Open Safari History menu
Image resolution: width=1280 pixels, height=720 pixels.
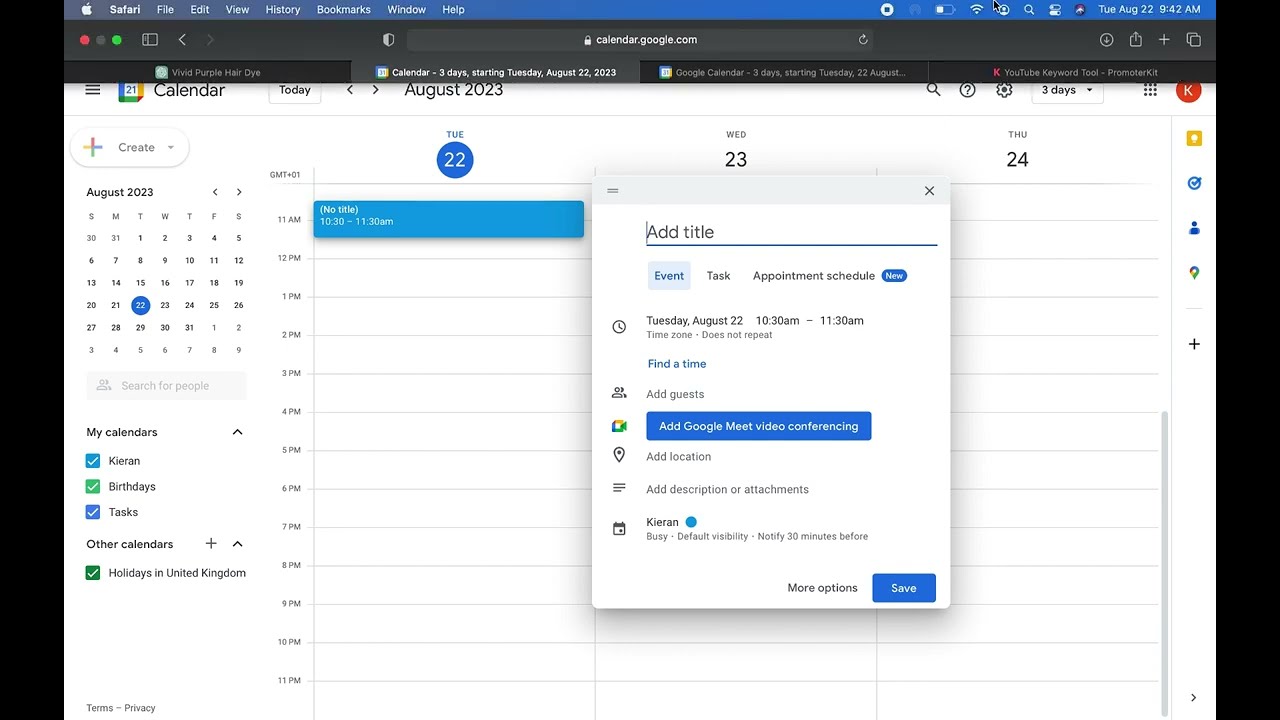click(x=283, y=9)
